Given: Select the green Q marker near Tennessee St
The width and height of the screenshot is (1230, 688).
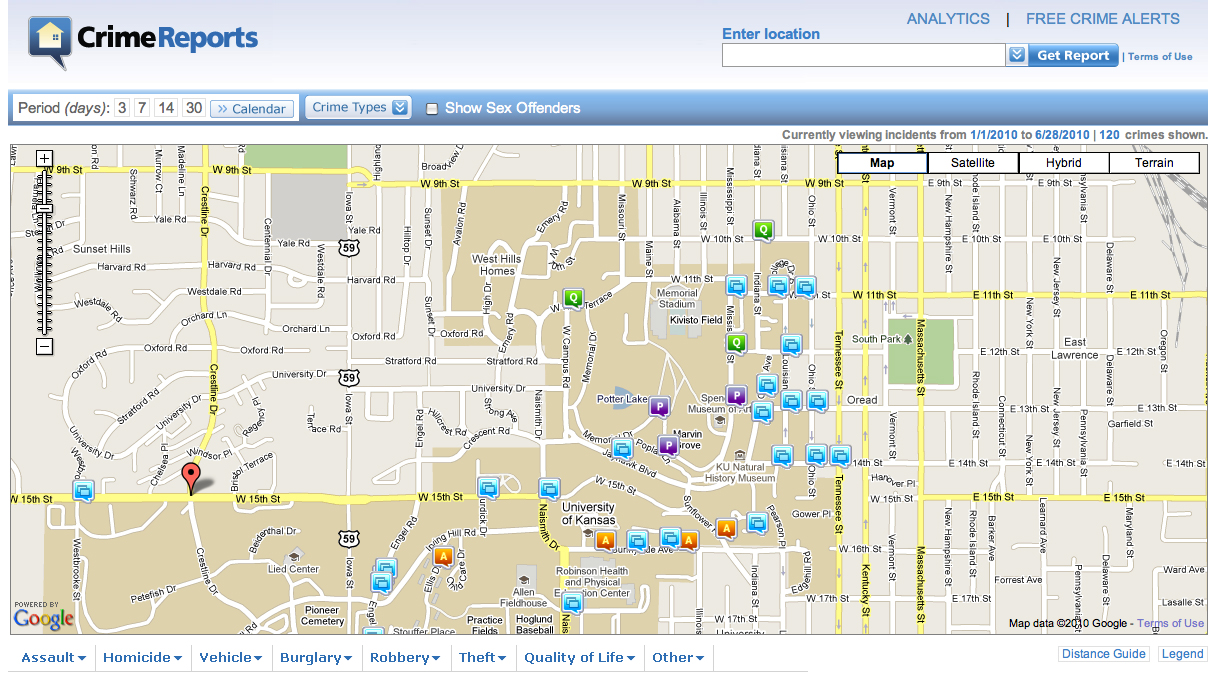Looking at the screenshot, I should (x=737, y=343).
